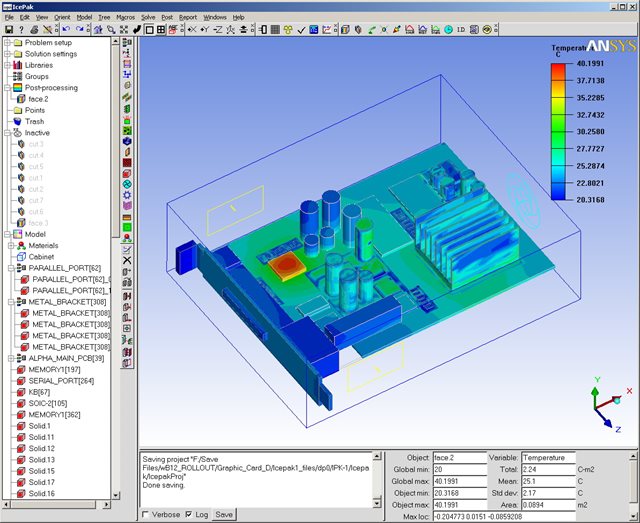Screen dimensions: 640x523
Task: Open the Report menu
Action: [188, 17]
